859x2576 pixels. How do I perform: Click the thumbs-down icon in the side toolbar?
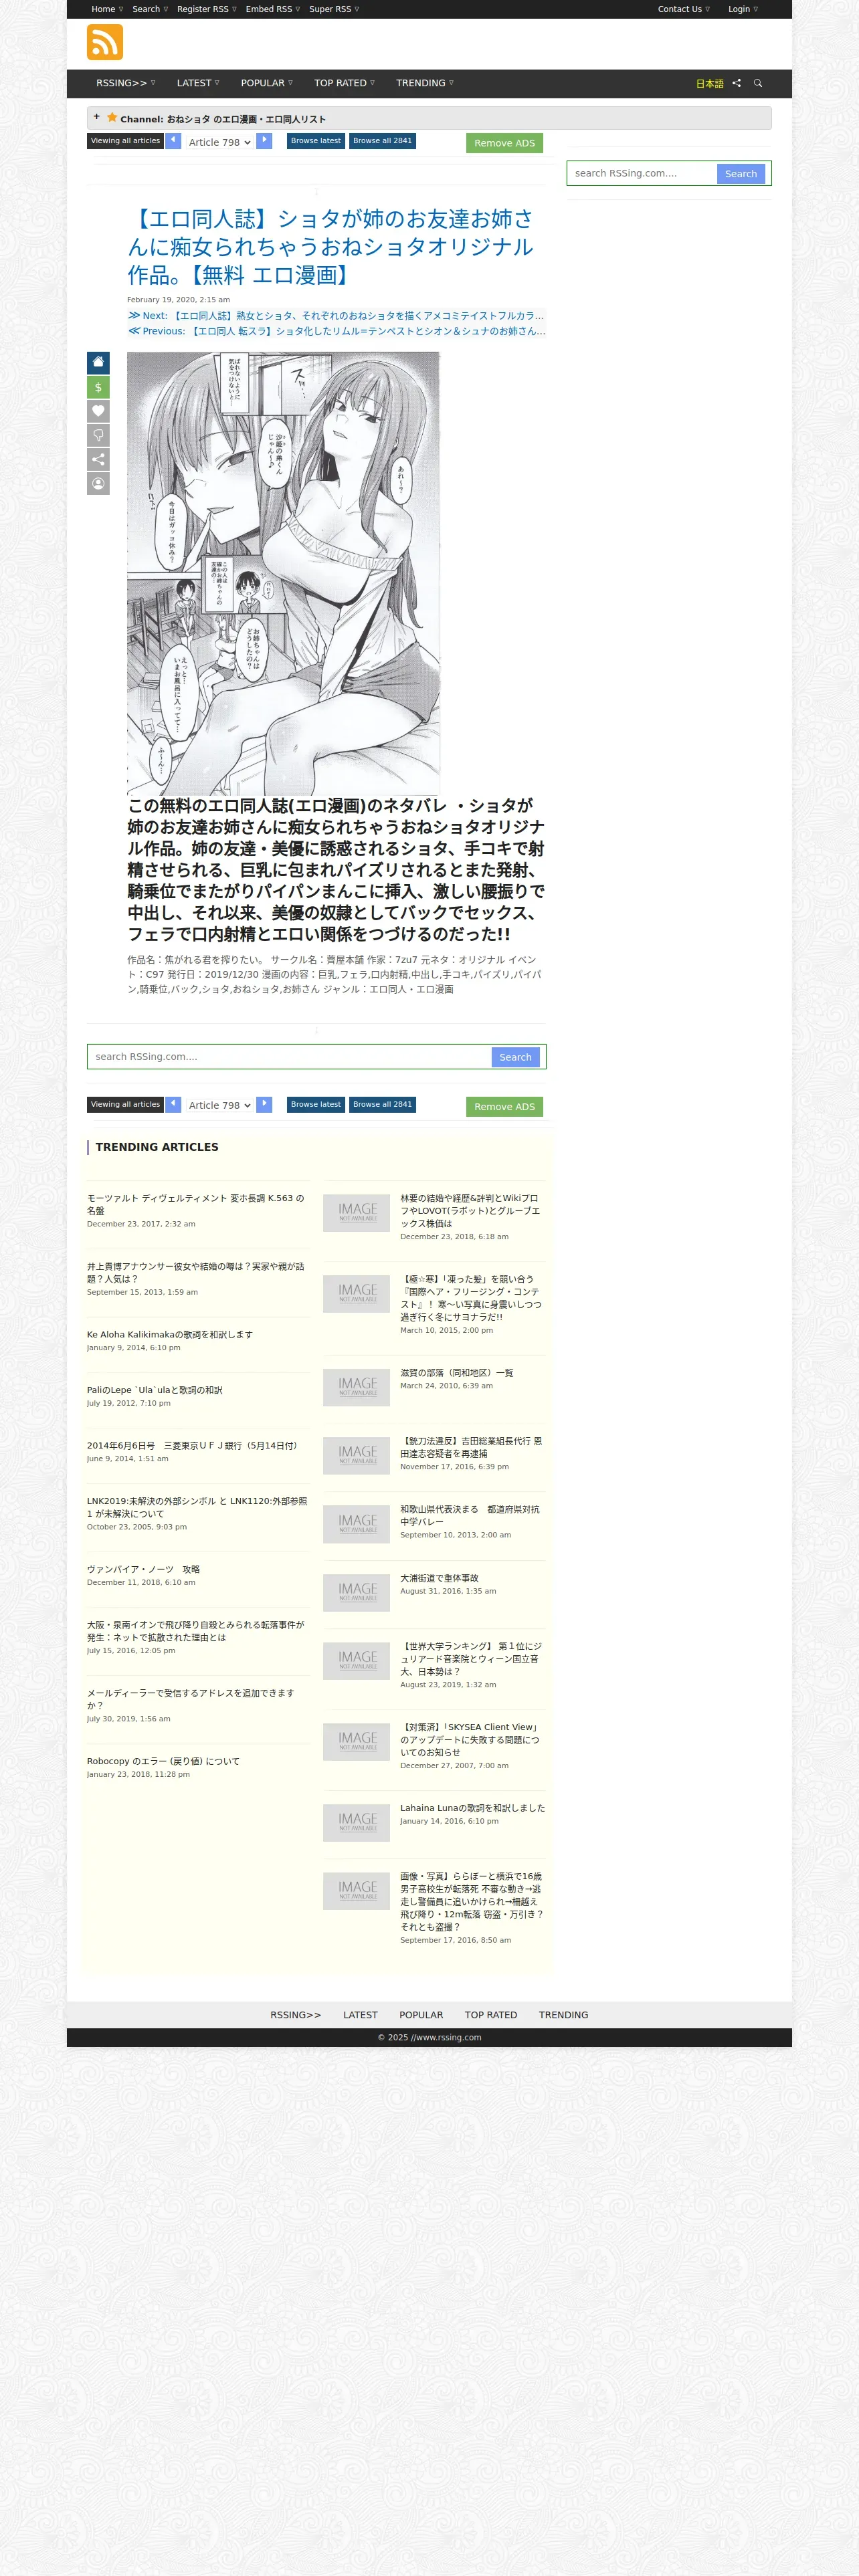[x=98, y=435]
